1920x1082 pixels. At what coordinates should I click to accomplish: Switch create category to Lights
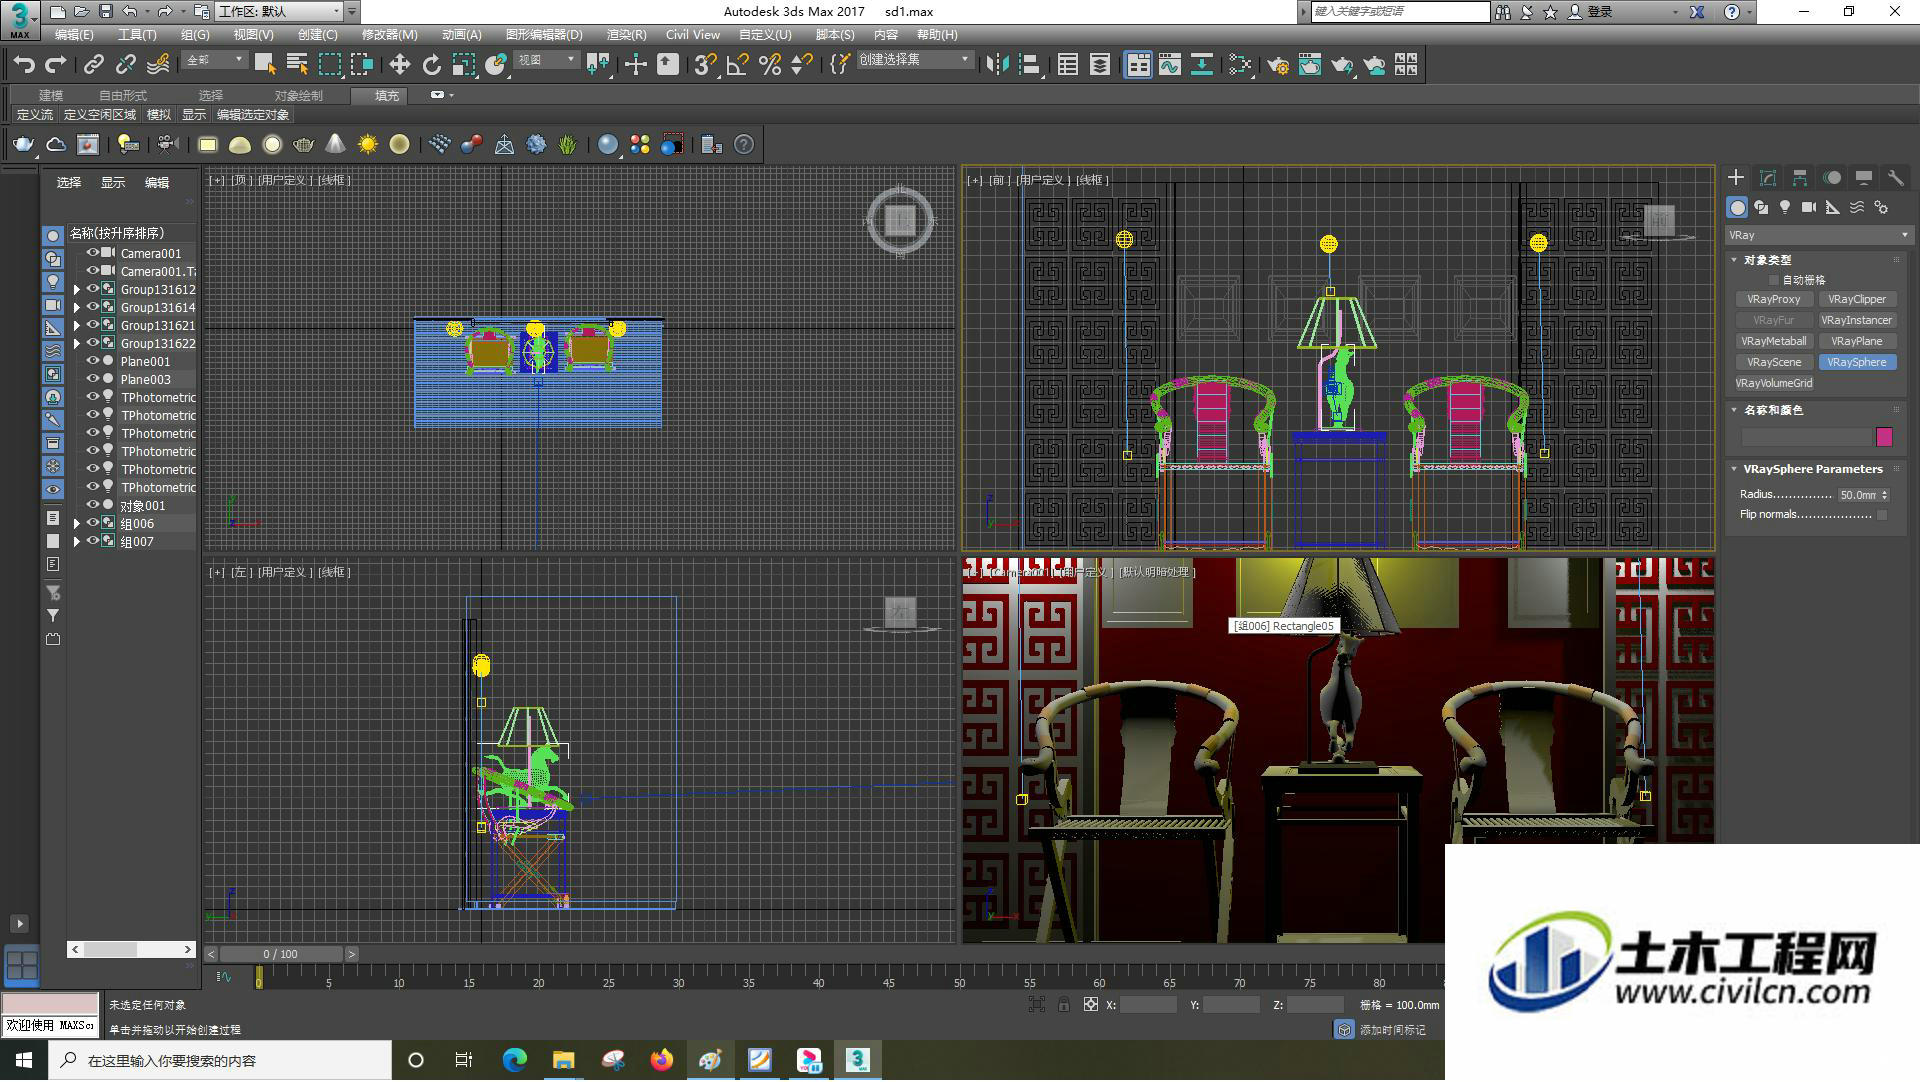(1785, 207)
